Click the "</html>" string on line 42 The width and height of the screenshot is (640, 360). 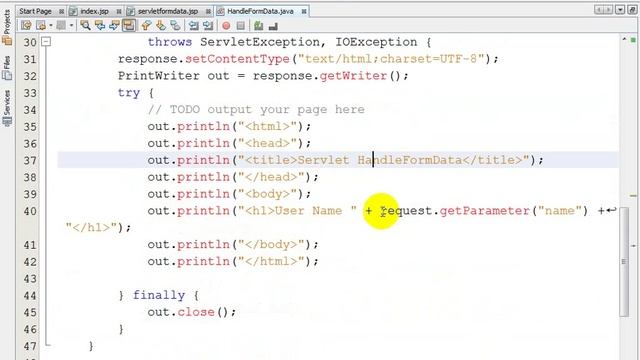pyautogui.click(x=271, y=261)
